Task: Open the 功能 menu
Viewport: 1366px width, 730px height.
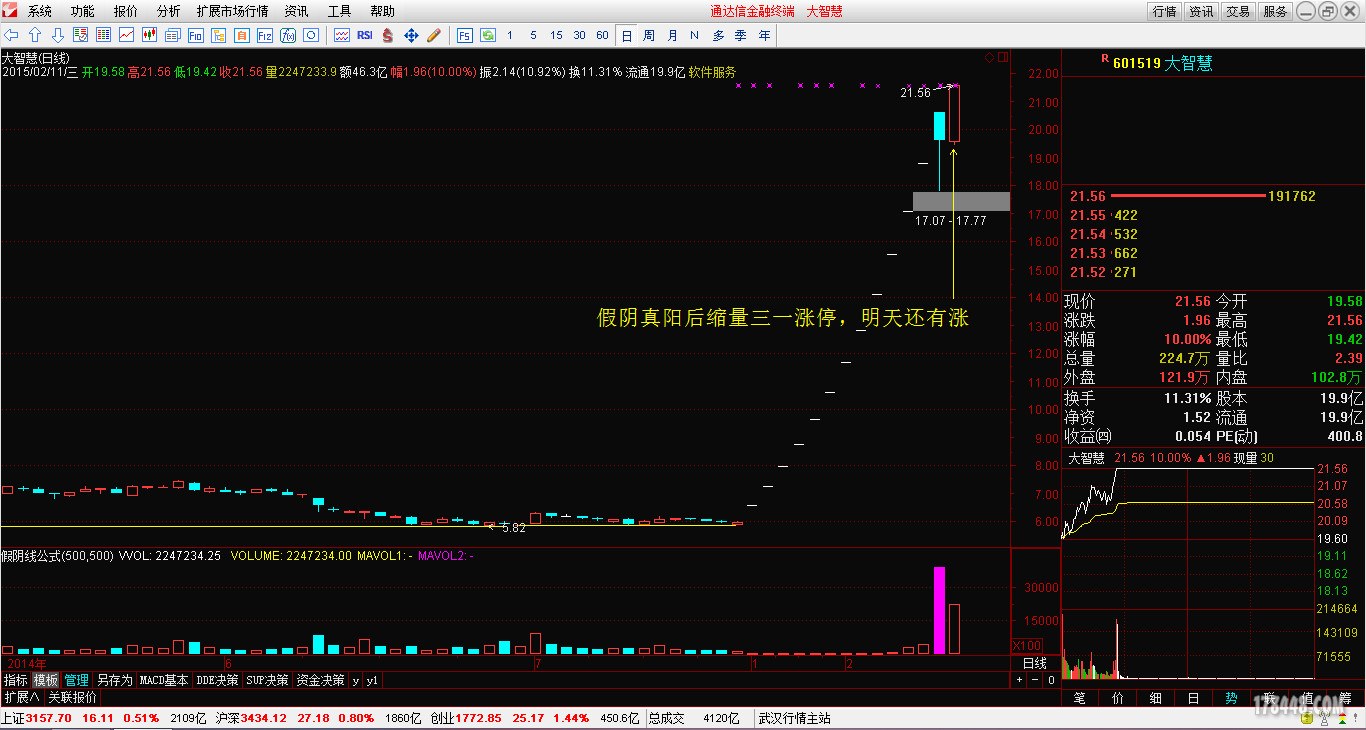Action: (82, 11)
